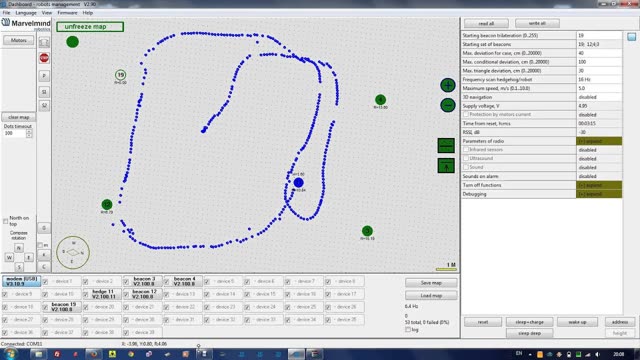640x360 pixels.
Task: Open file explorer from the taskbar
Action: 38,354
